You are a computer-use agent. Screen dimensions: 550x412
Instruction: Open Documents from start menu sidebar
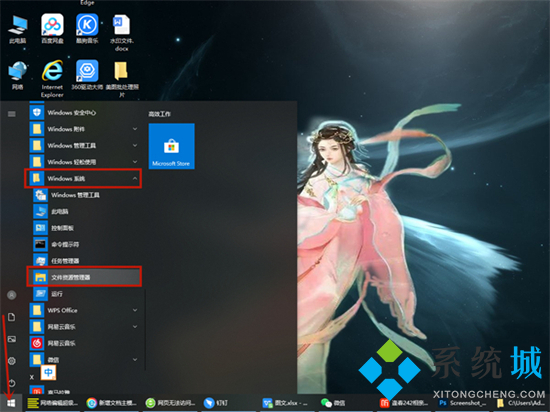click(12, 317)
